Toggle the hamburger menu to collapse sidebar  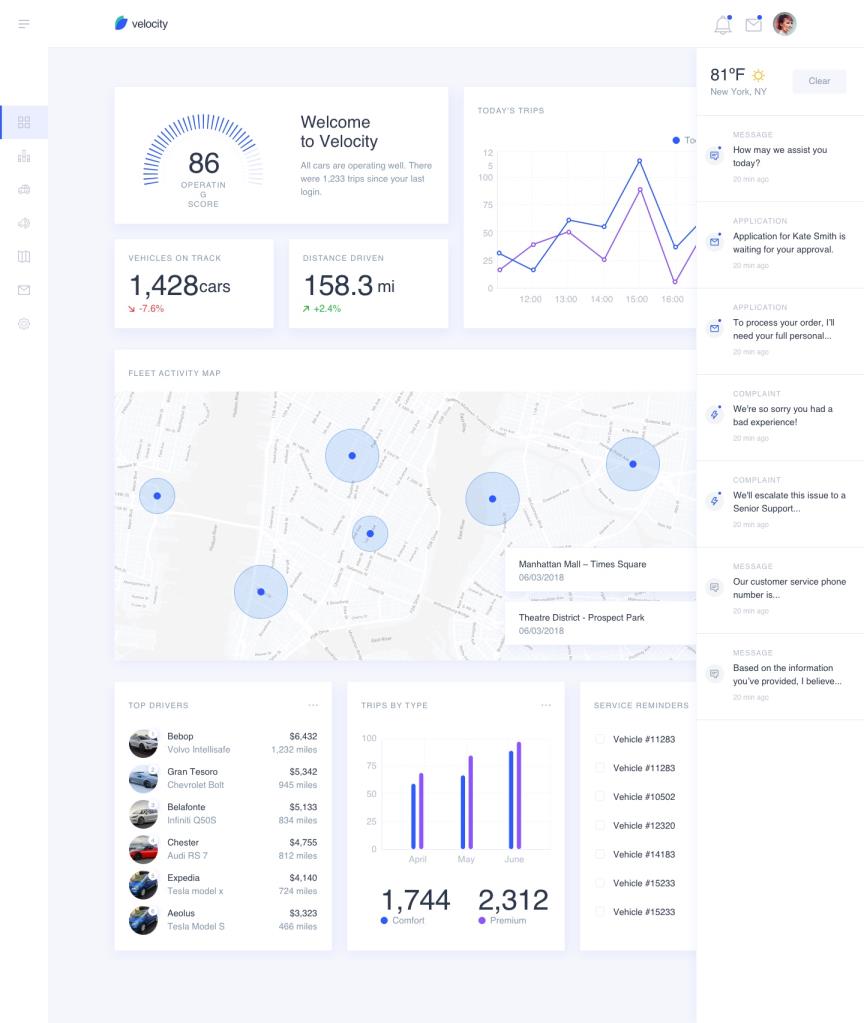point(24,23)
